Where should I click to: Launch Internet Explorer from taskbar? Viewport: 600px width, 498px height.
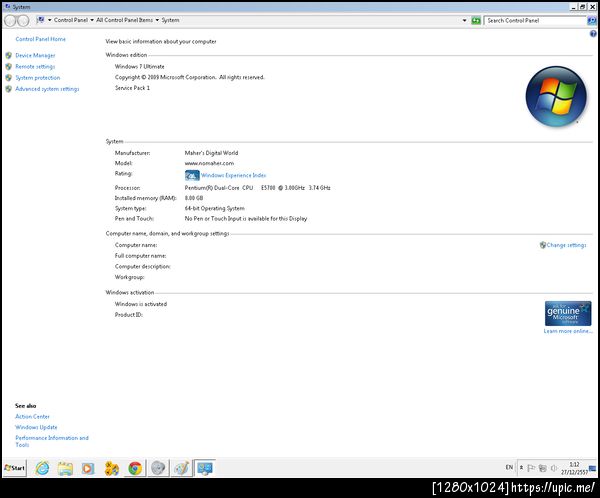click(x=42, y=468)
